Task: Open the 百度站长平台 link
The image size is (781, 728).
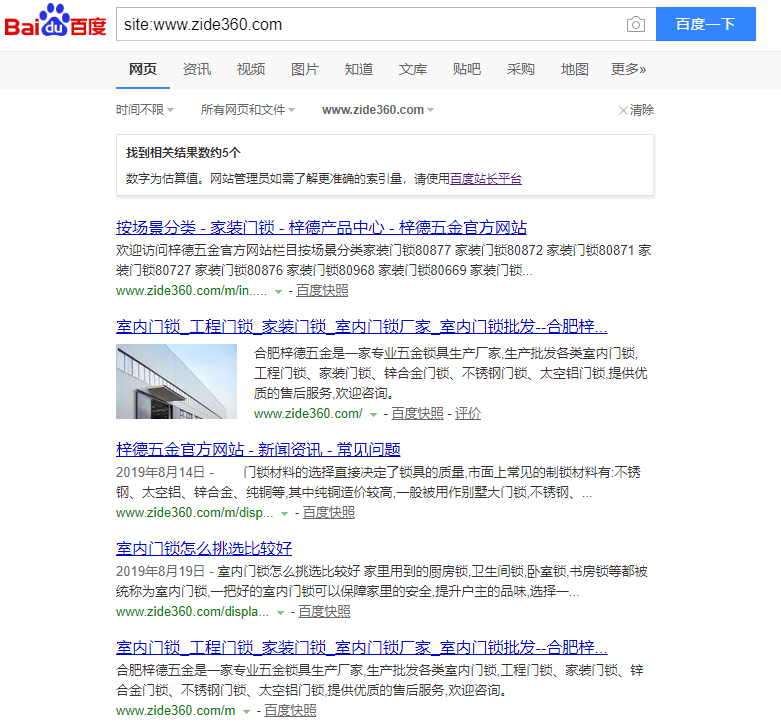Action: coord(486,179)
